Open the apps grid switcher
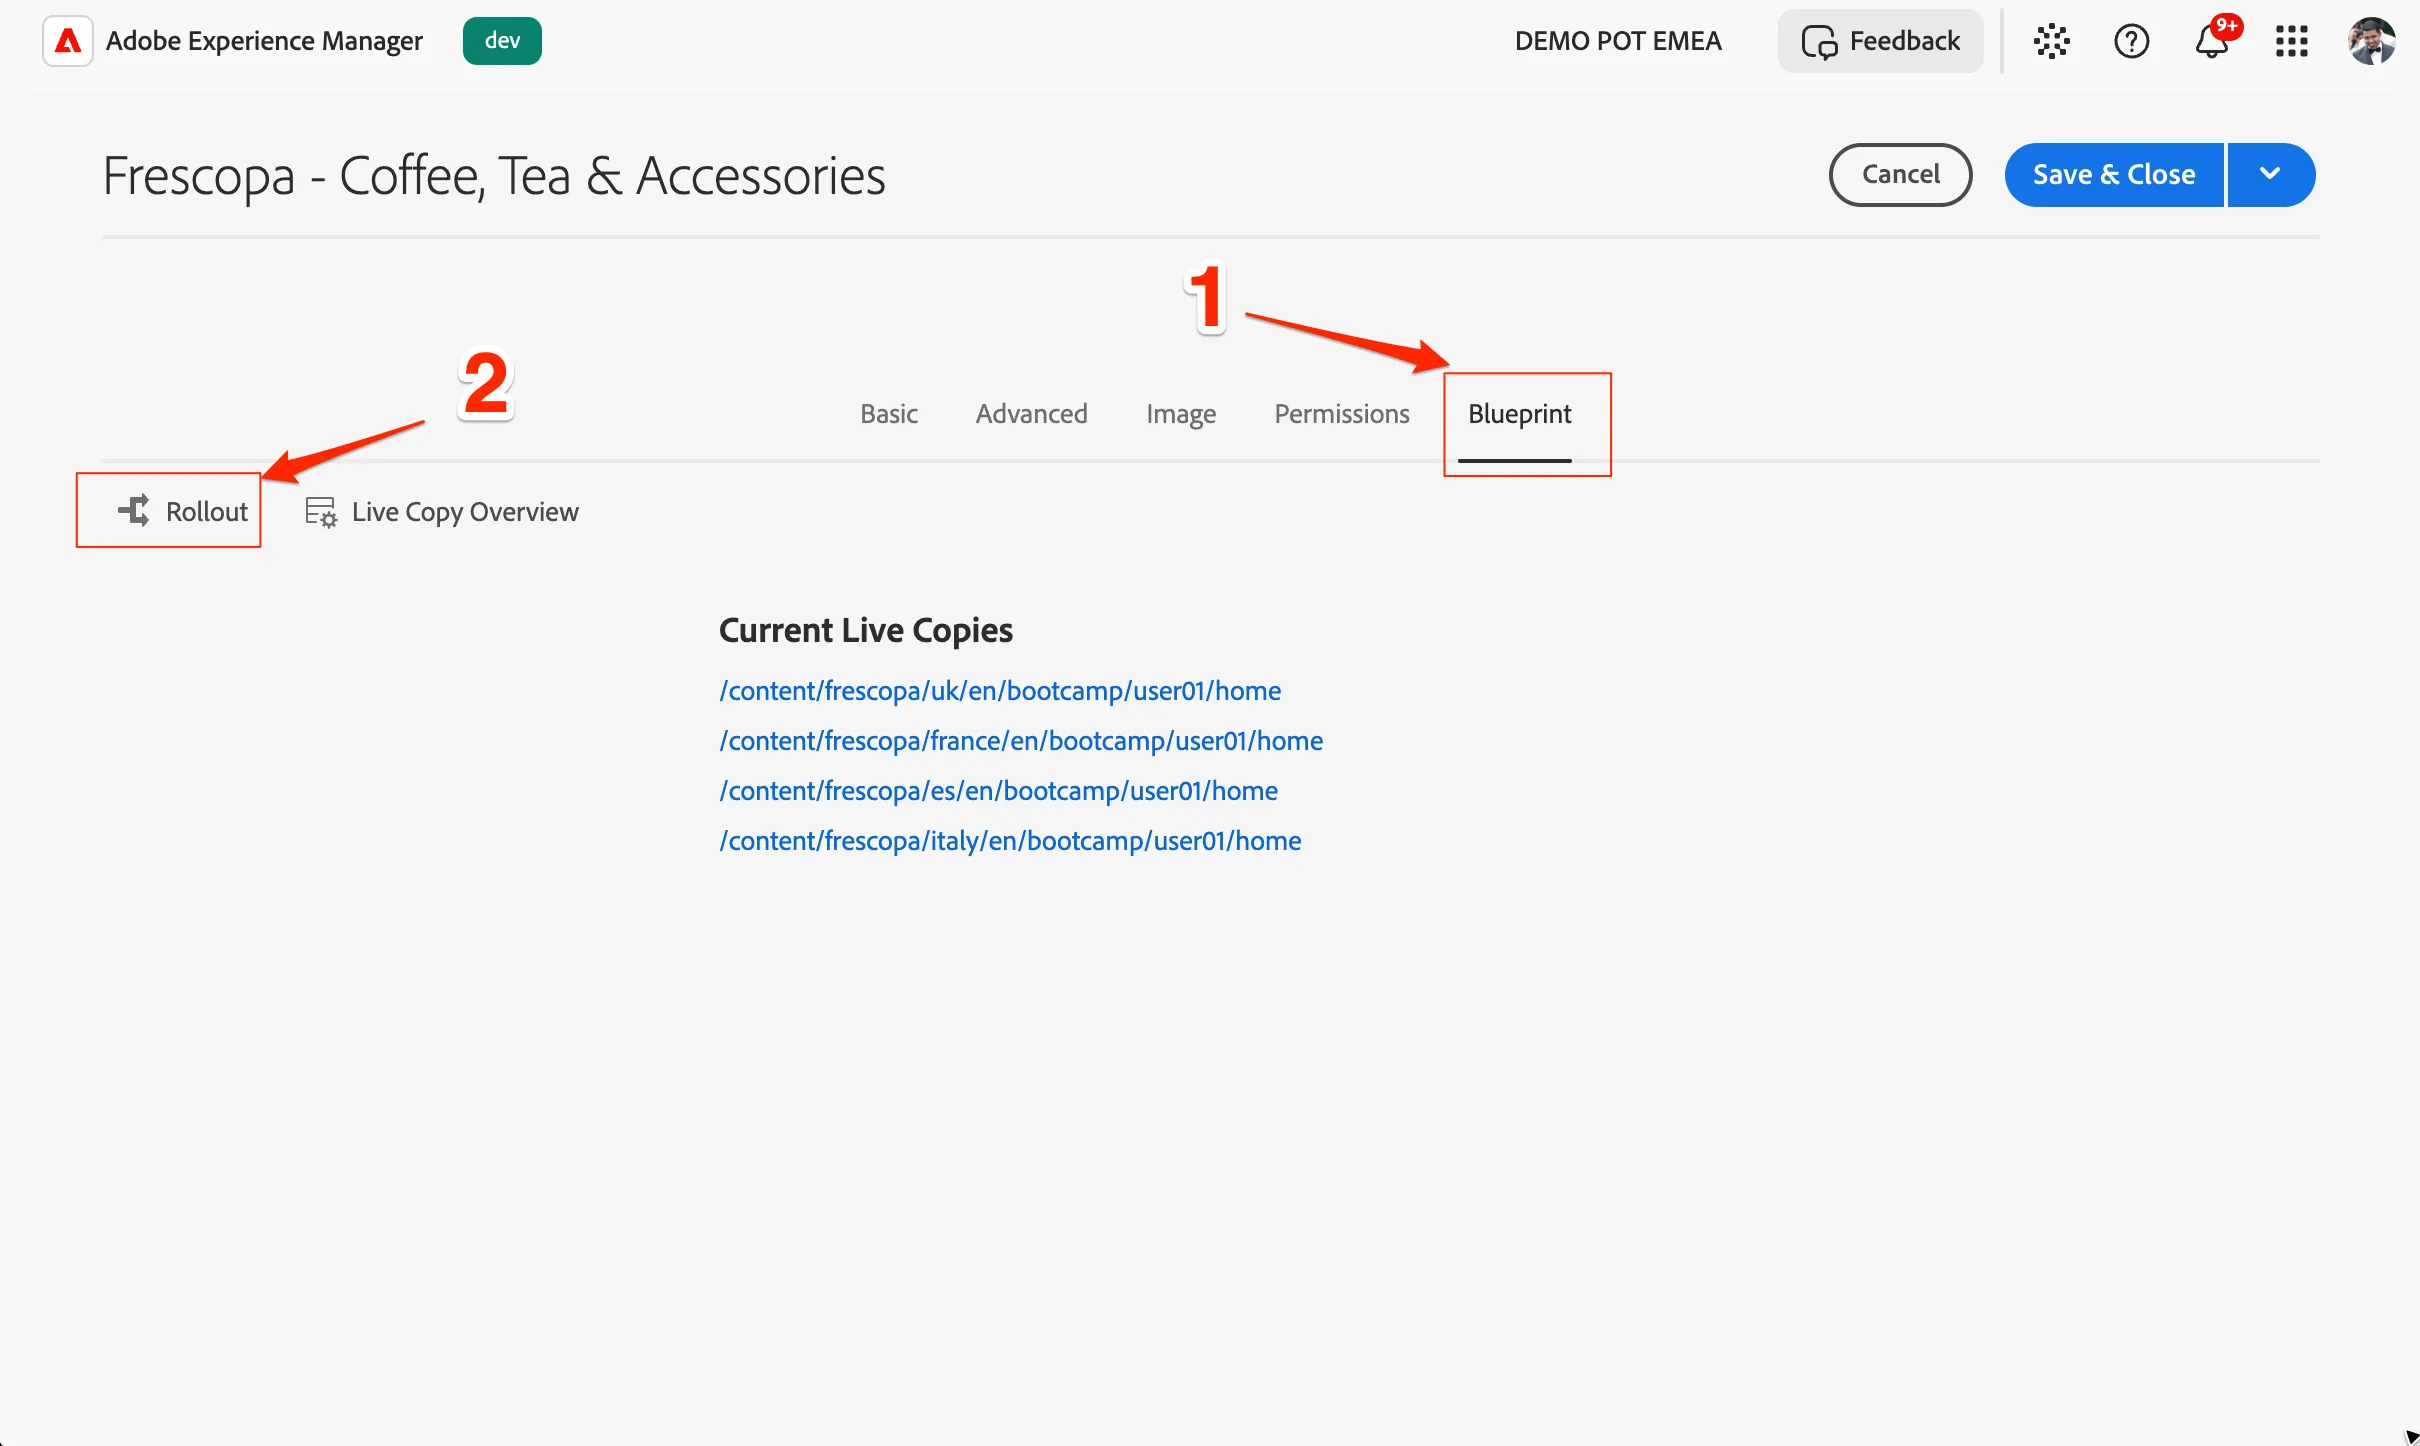Viewport: 2420px width, 1446px height. [2291, 41]
